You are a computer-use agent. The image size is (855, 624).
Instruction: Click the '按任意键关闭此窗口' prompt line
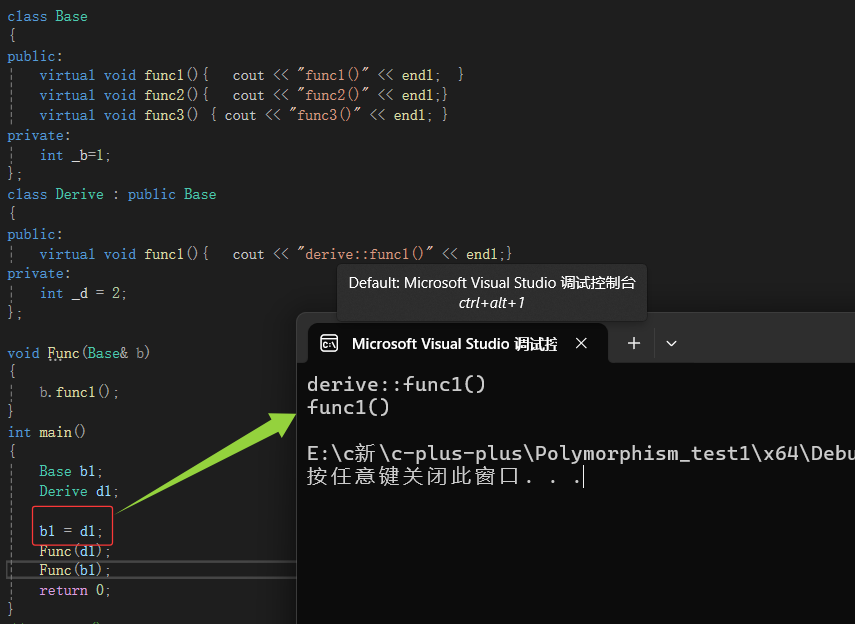click(444, 476)
